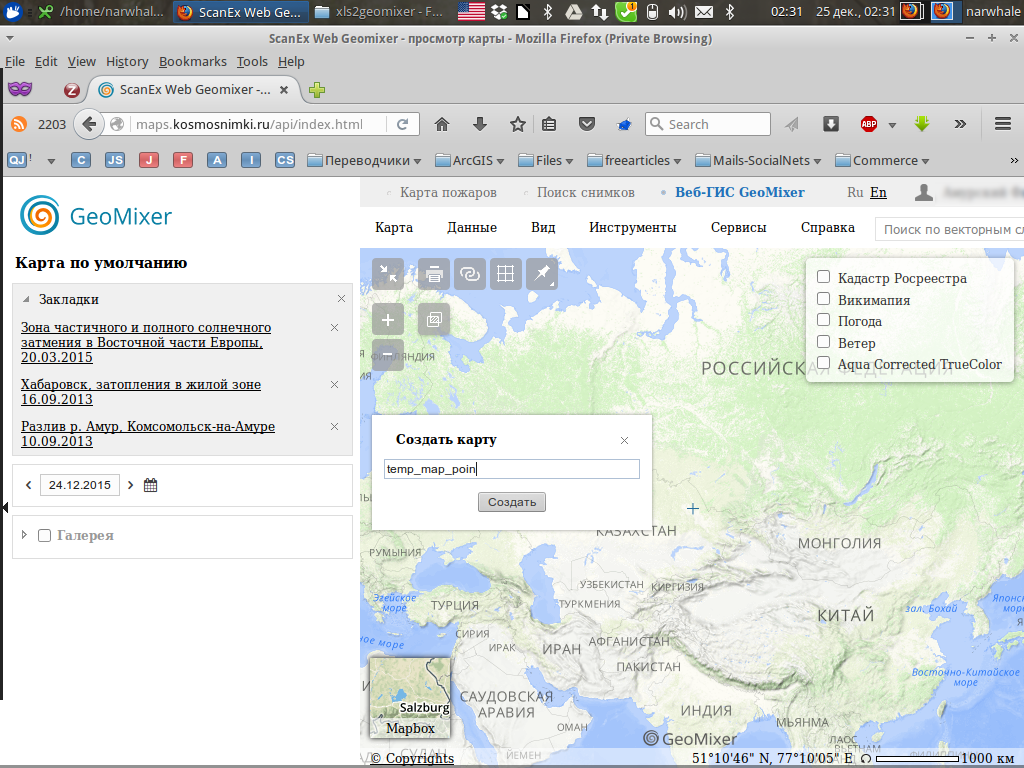Select the pin marker tool
This screenshot has width=1024, height=768.
point(541,273)
